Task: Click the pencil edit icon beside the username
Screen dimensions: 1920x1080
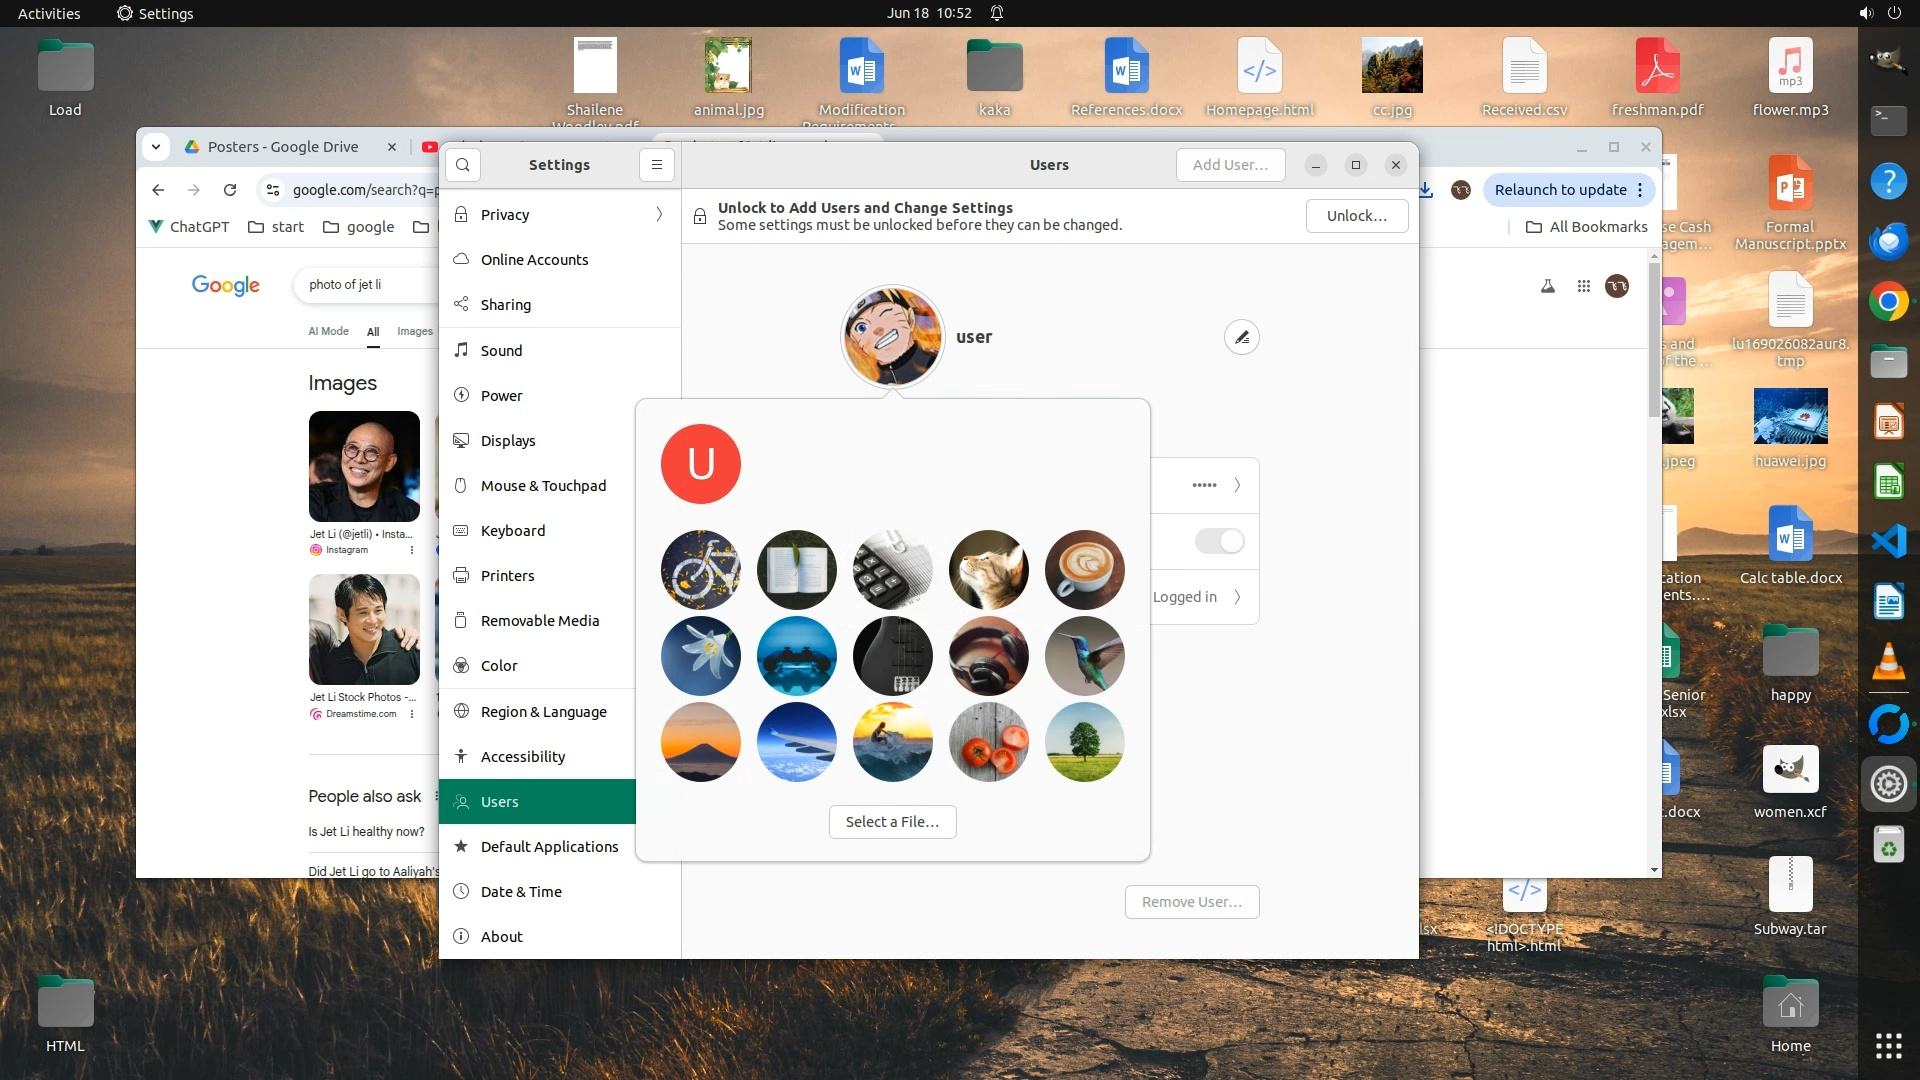Action: (x=1241, y=337)
